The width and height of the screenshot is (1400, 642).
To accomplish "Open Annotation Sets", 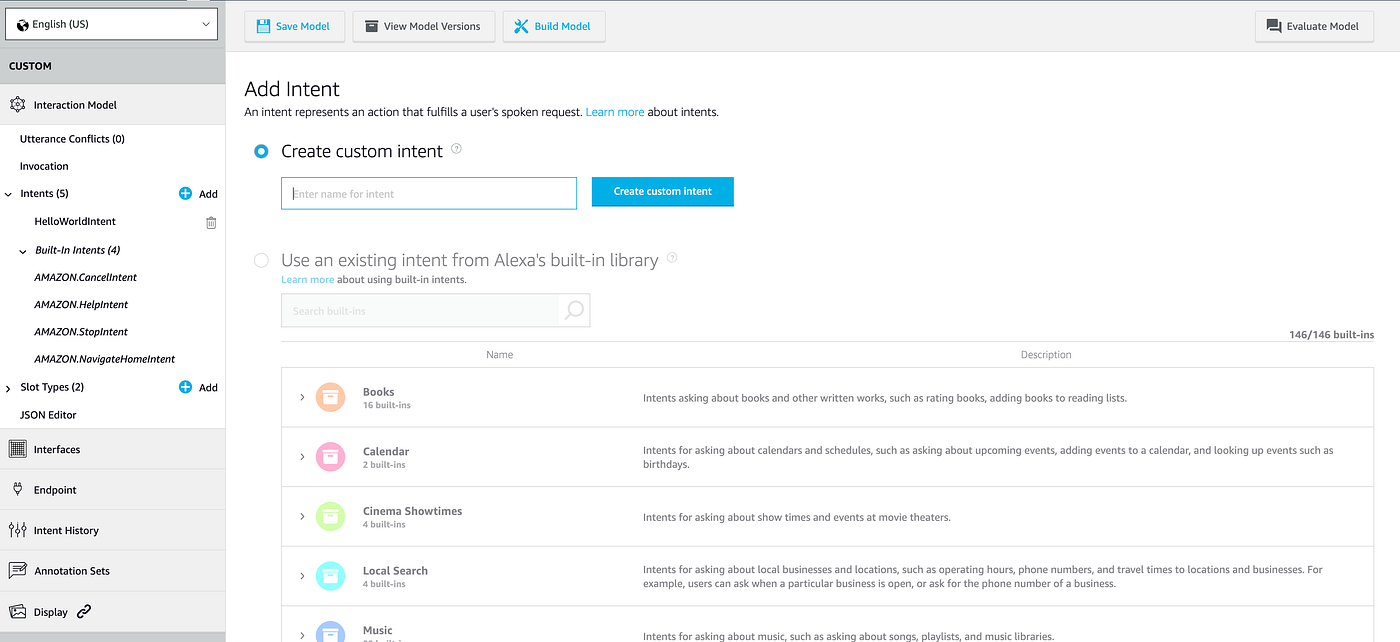I will 112,571.
